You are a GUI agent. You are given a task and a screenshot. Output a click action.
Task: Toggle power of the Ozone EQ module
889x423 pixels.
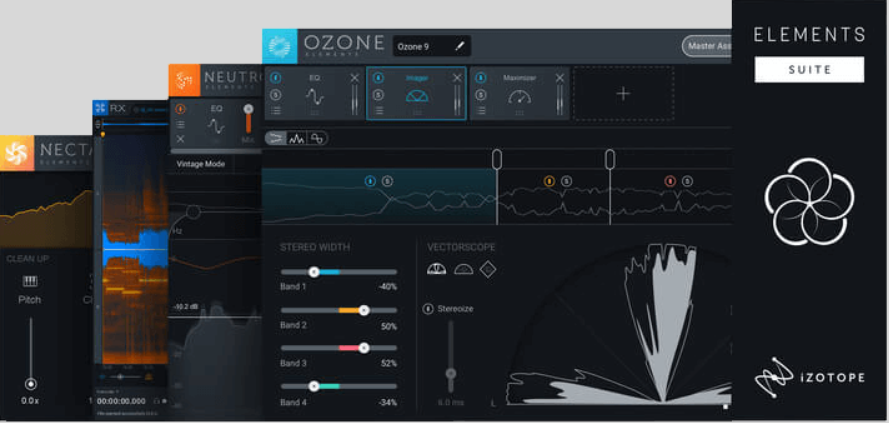(276, 78)
